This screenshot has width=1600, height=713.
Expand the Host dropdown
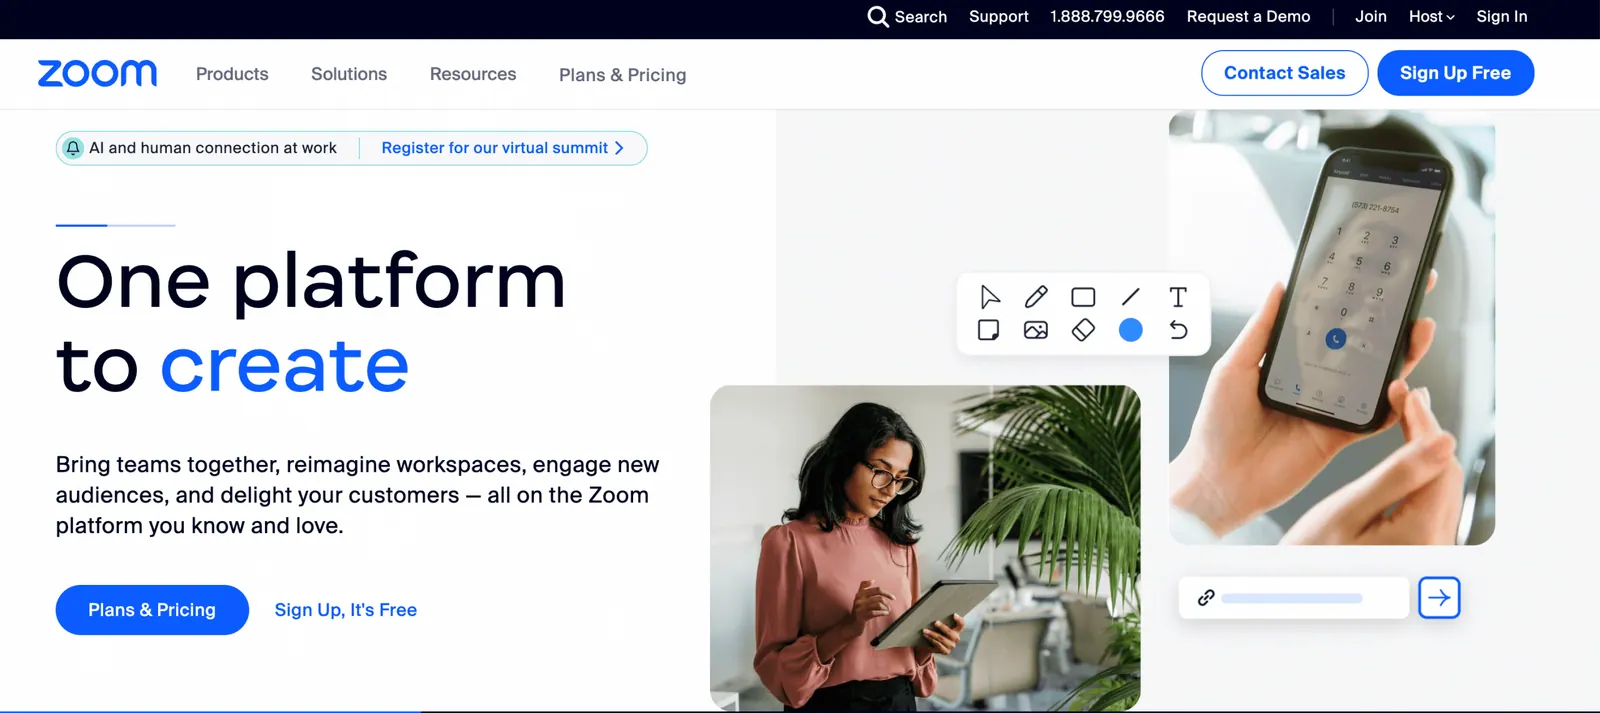tap(1431, 17)
